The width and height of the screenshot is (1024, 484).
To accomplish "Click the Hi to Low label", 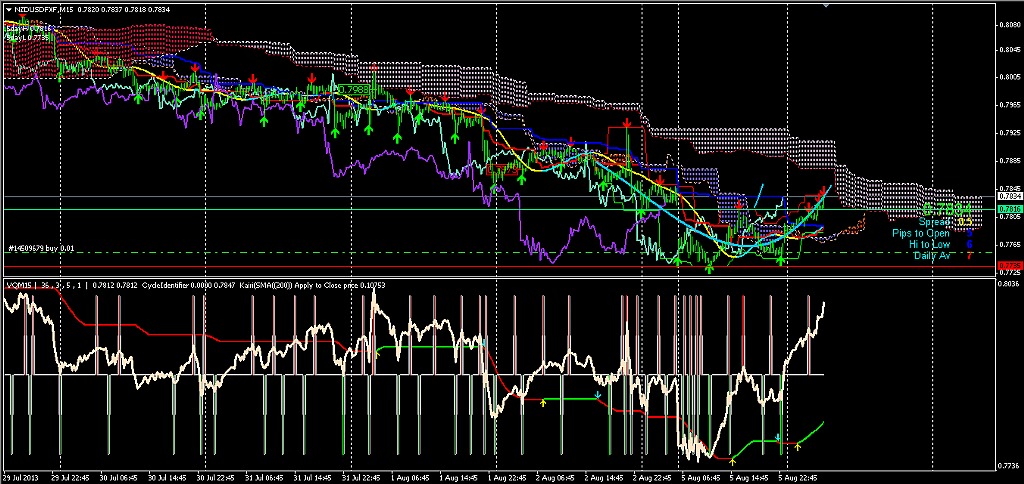I will tap(929, 244).
